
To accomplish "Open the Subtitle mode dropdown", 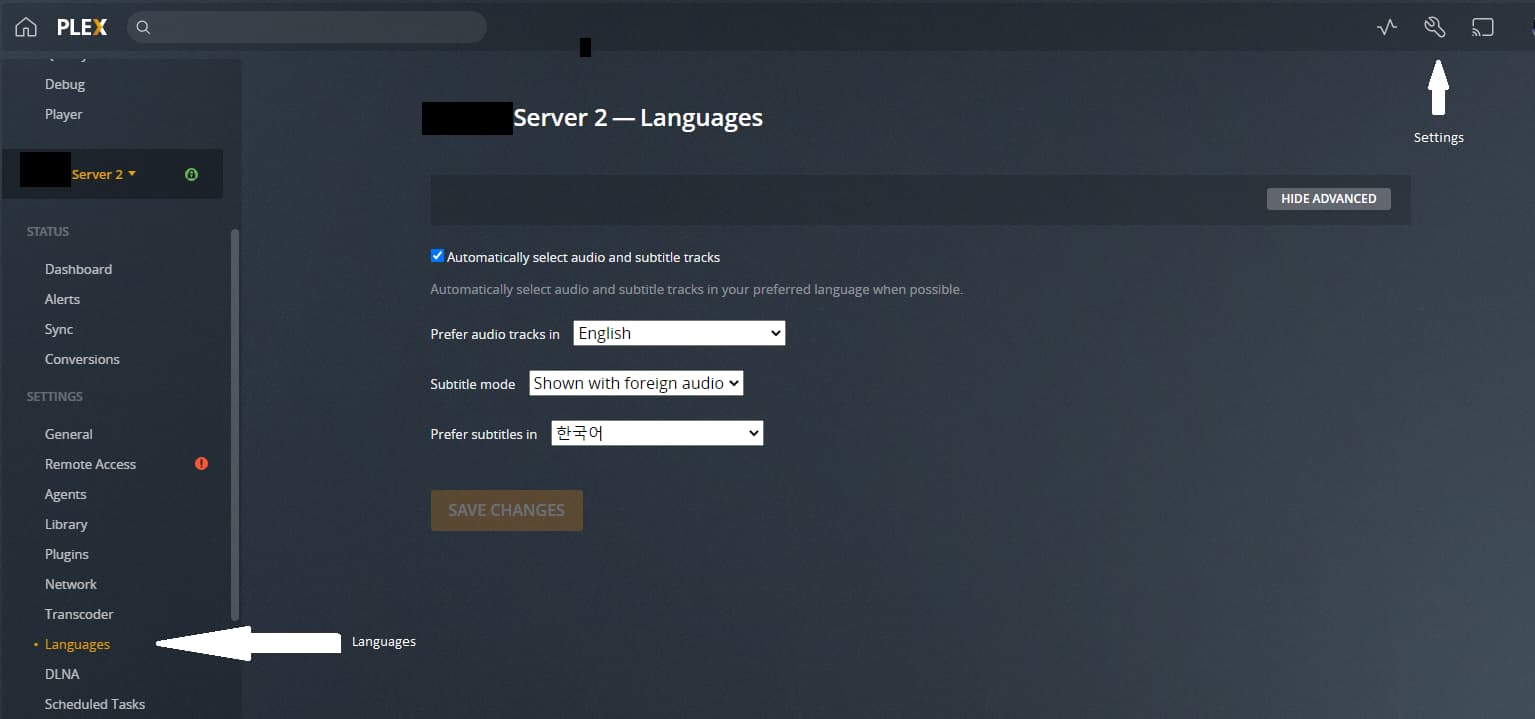I will (636, 383).
